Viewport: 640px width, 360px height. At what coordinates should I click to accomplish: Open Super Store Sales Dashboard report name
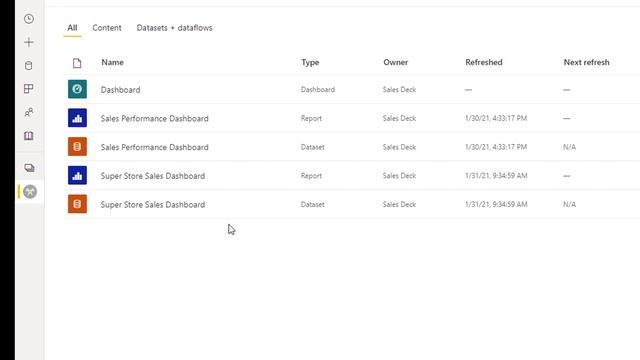pyautogui.click(x=153, y=176)
